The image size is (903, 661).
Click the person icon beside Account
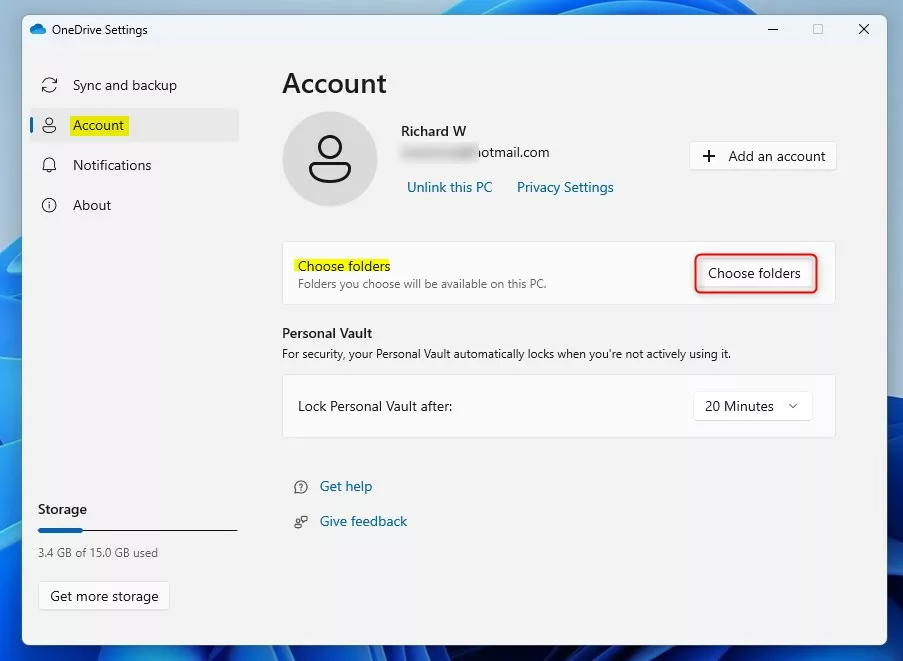tap(50, 126)
